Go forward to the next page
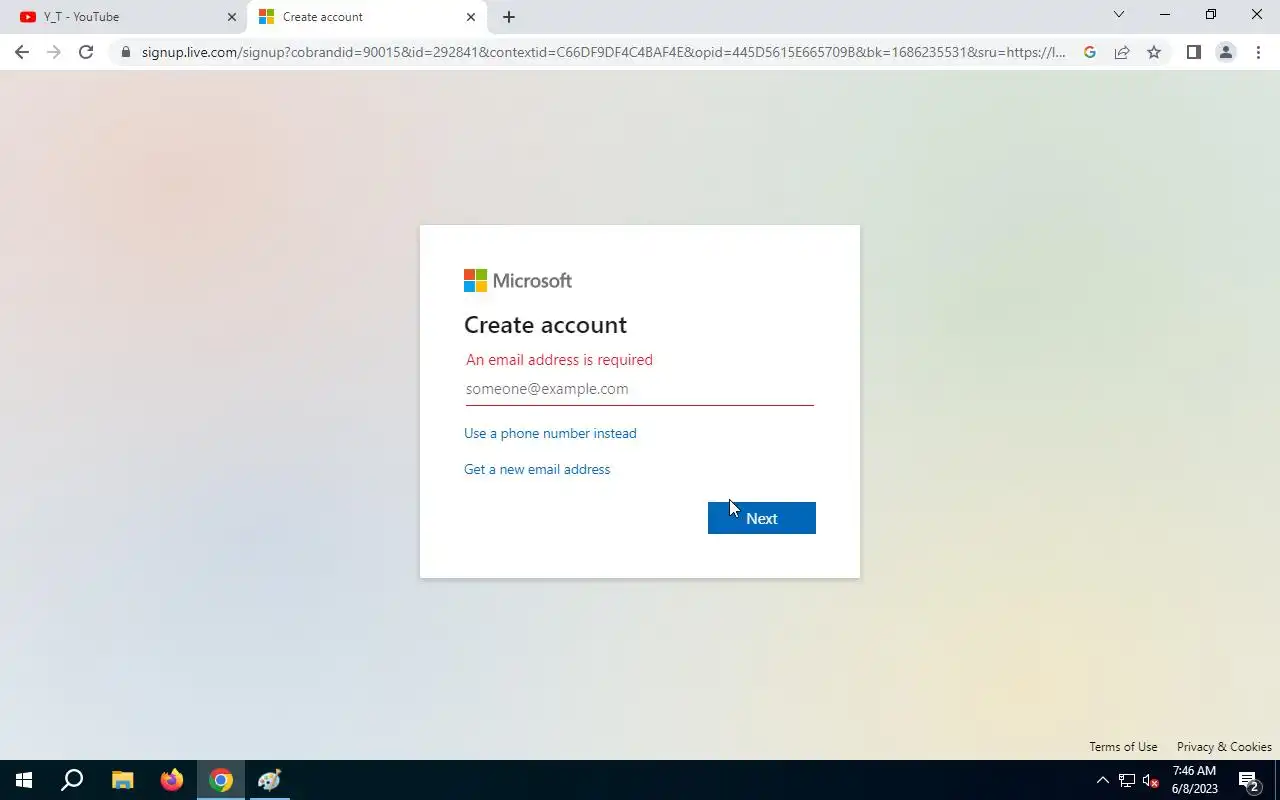 click(54, 52)
